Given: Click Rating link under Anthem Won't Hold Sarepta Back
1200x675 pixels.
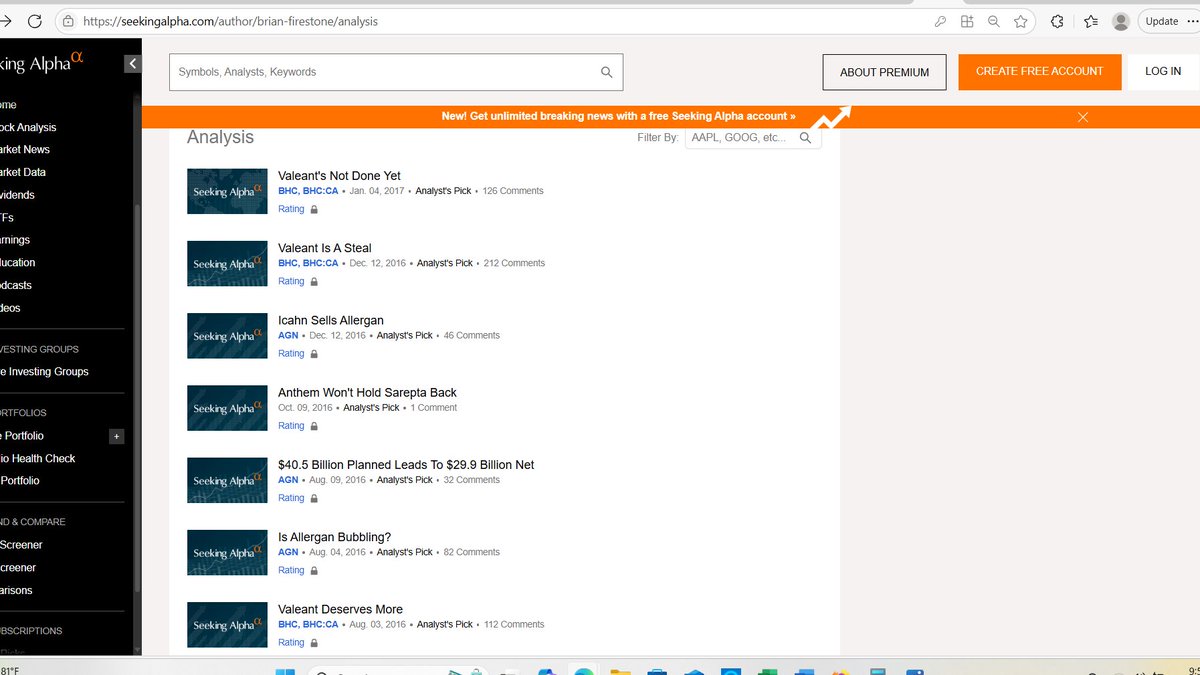Looking at the screenshot, I should pyautogui.click(x=291, y=426).
